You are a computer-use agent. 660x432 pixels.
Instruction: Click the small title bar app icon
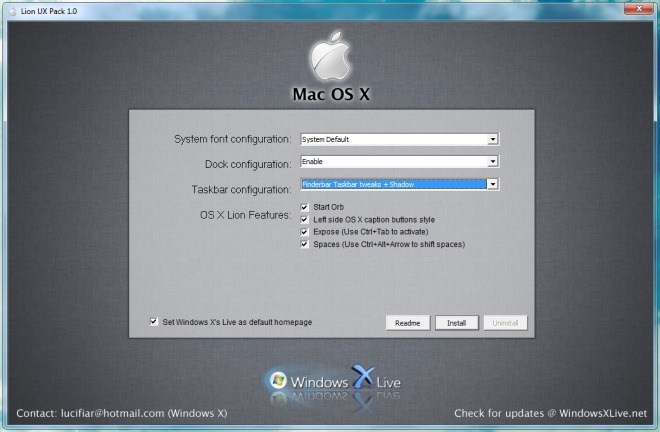pyautogui.click(x=13, y=11)
